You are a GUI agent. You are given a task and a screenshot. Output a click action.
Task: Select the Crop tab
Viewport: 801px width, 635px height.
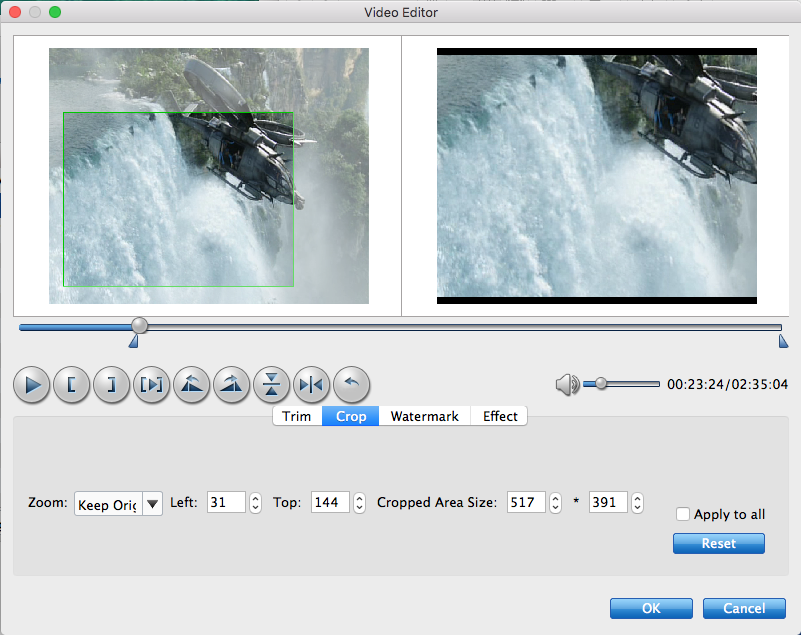tap(350, 416)
